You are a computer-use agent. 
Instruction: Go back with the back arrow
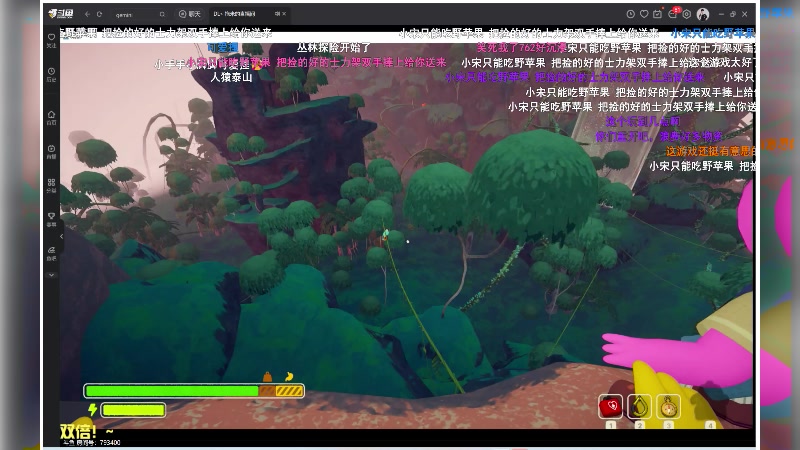click(87, 14)
